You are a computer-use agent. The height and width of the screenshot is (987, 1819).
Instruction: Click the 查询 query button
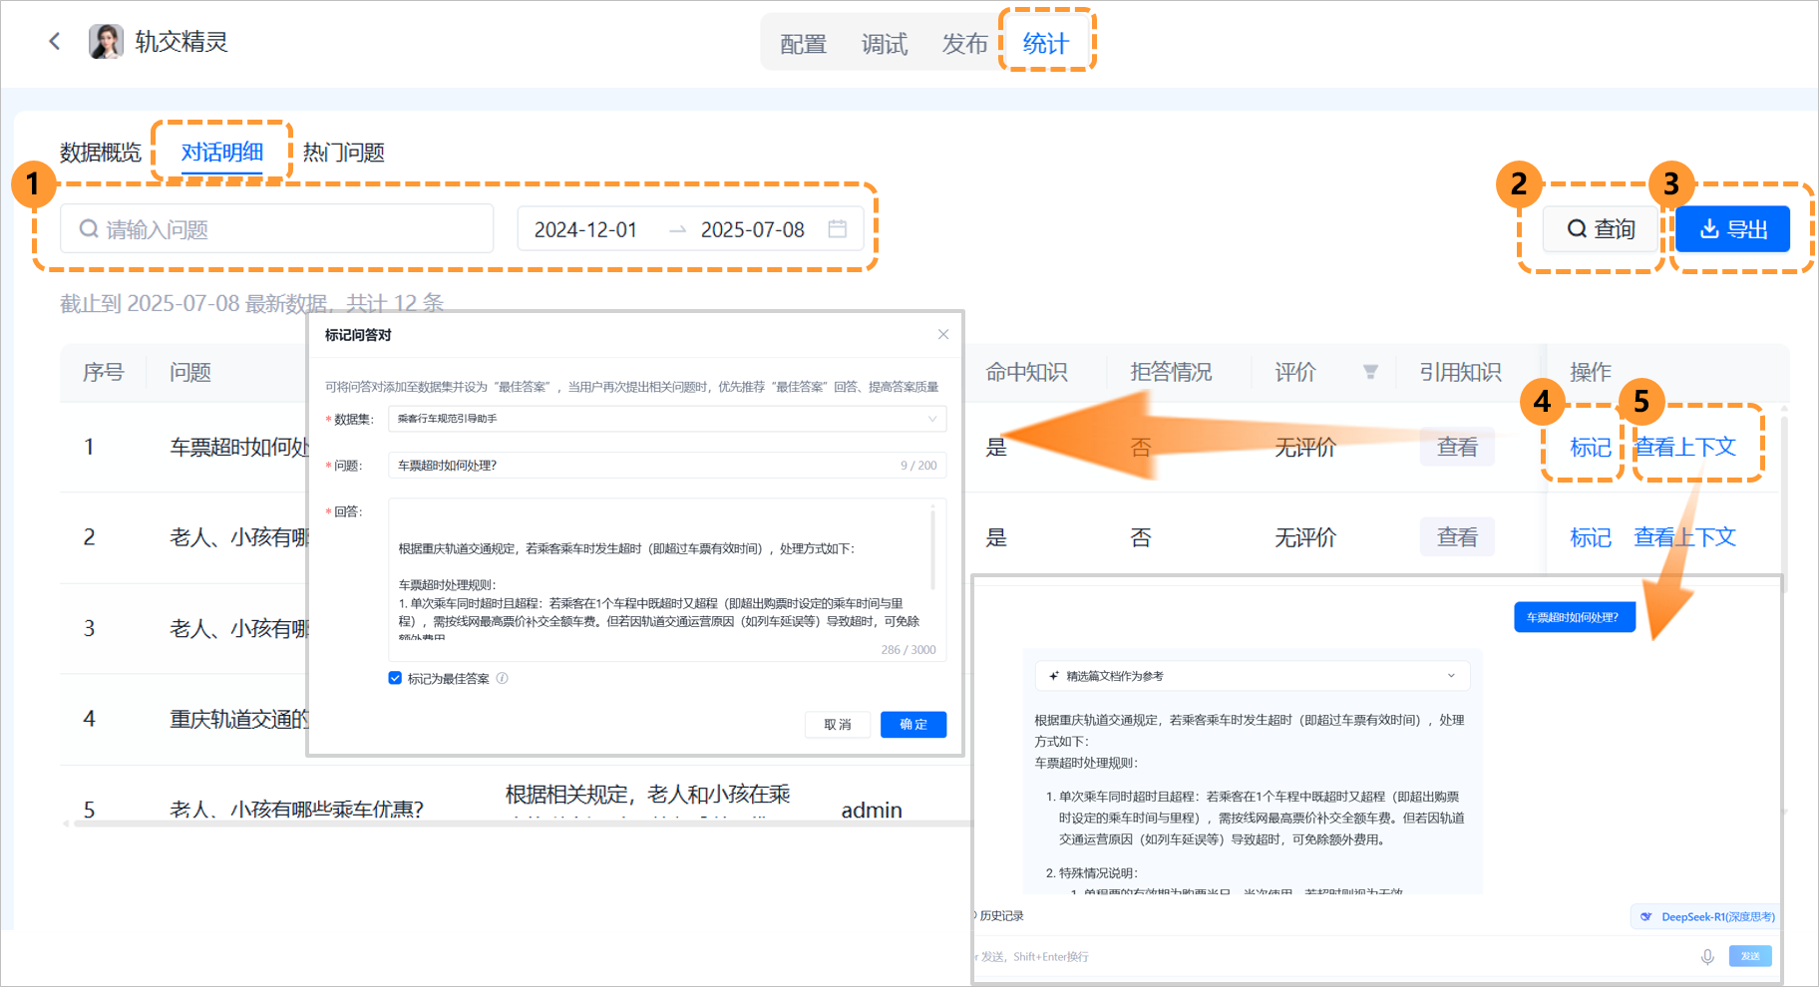tap(1600, 229)
